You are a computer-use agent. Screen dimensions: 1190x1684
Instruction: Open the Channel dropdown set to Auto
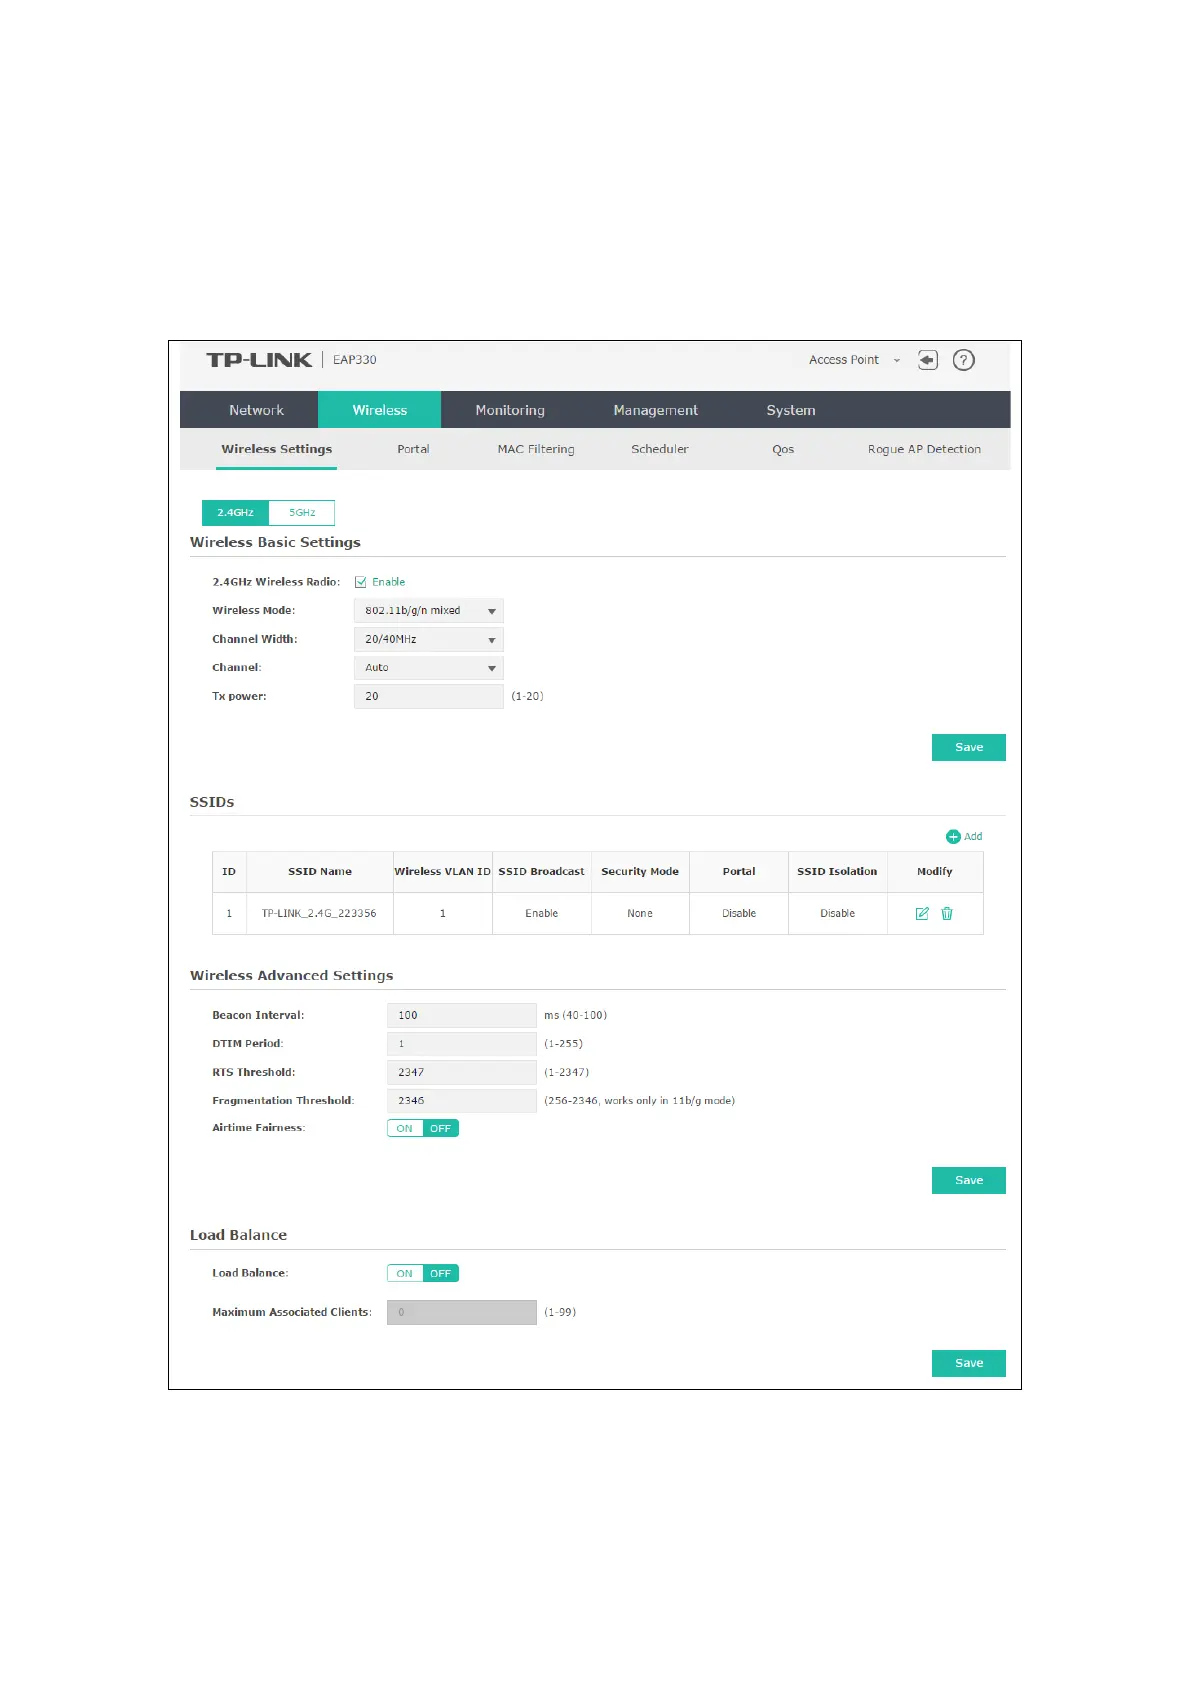[428, 667]
